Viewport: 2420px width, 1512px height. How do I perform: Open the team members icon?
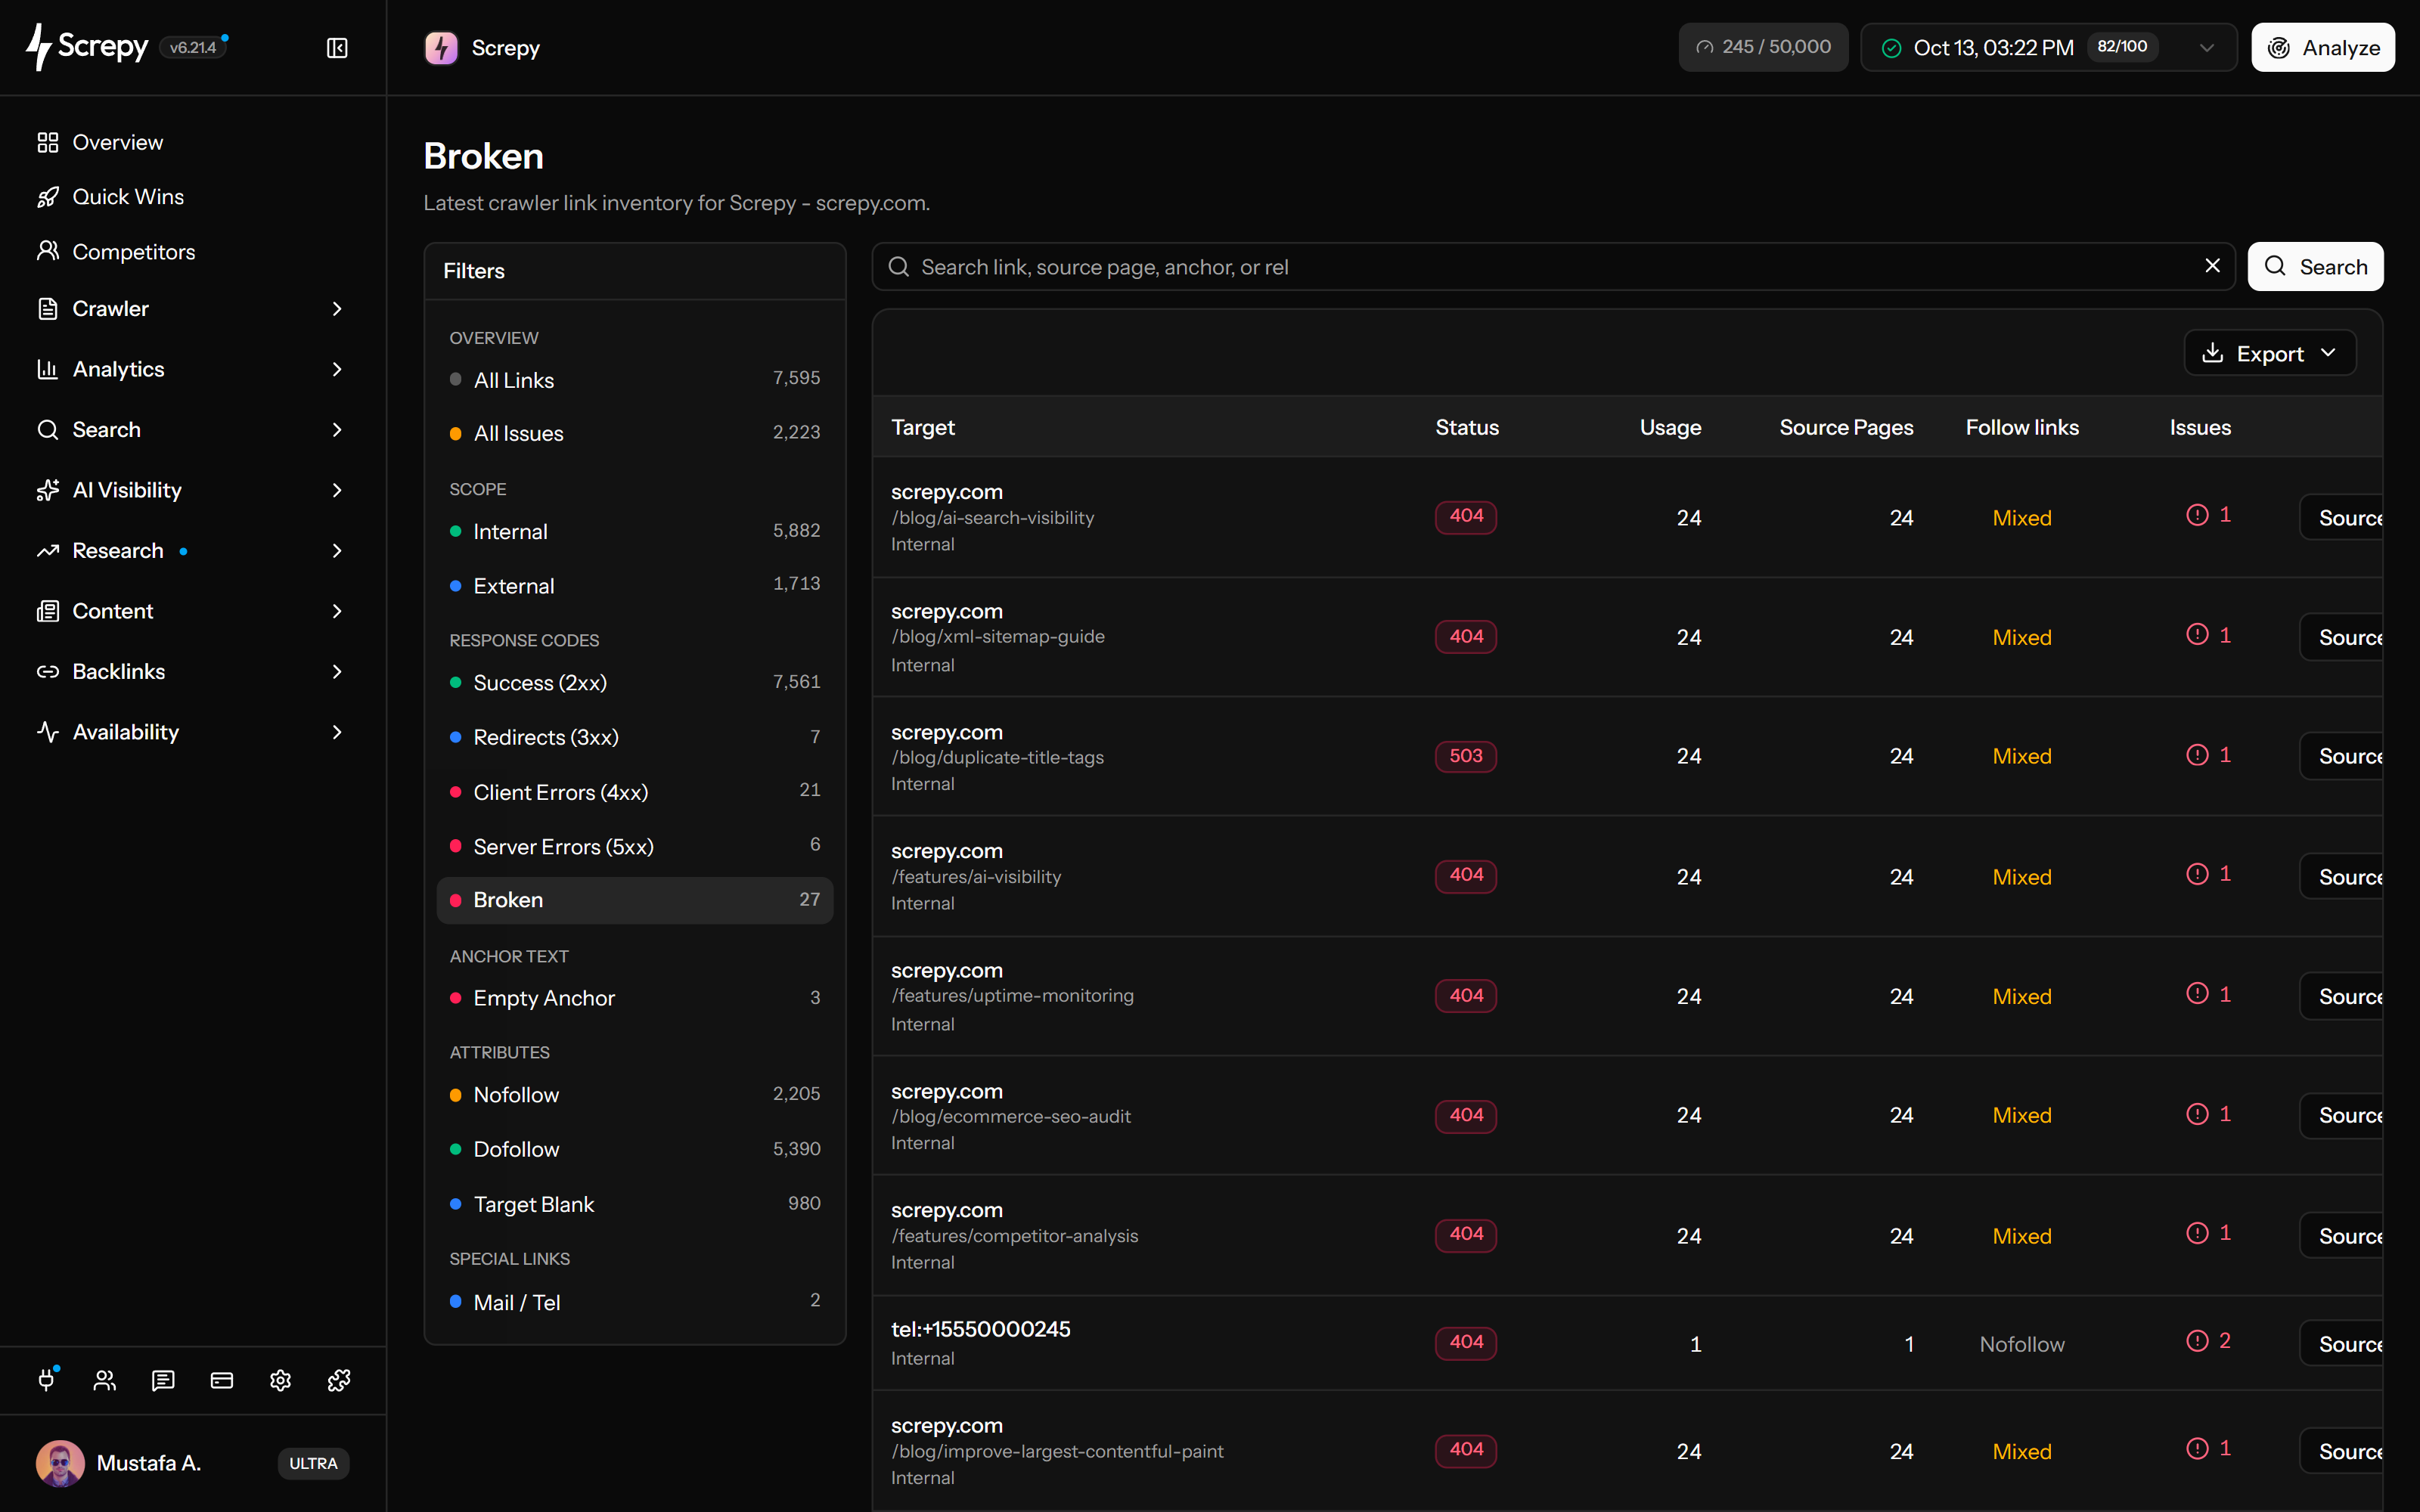coord(105,1380)
